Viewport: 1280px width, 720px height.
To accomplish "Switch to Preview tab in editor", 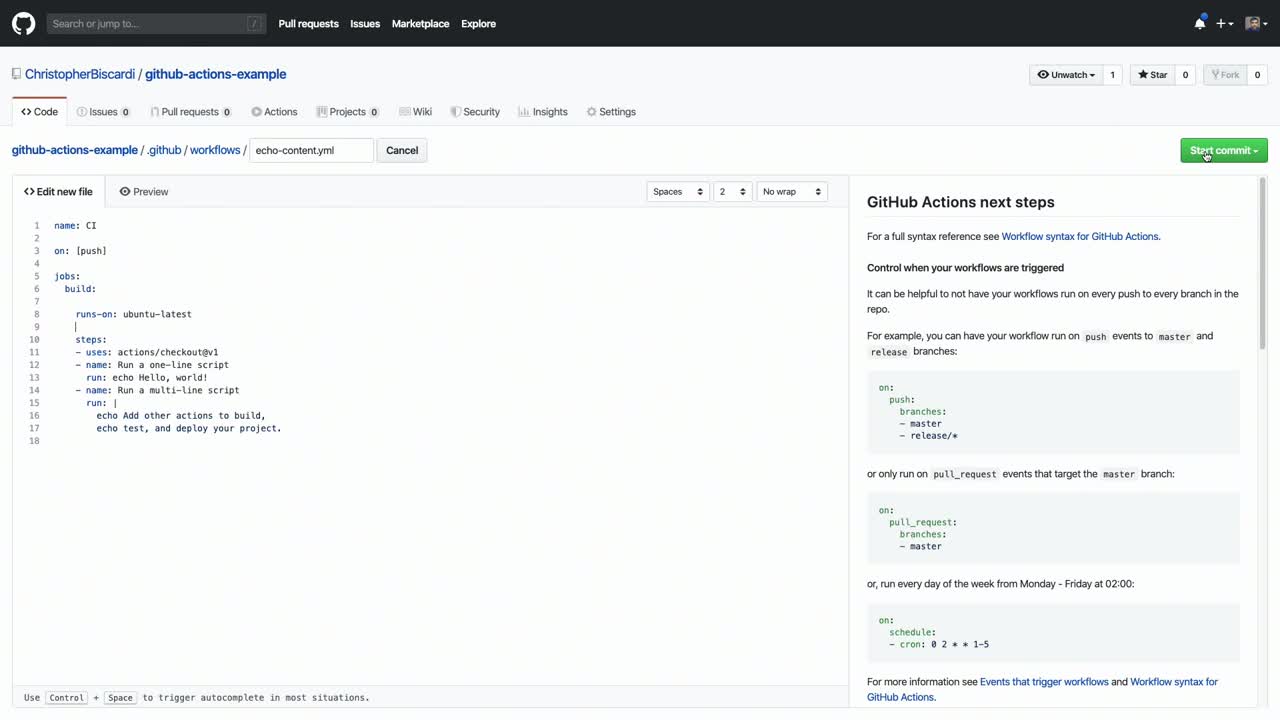I will pos(144,192).
